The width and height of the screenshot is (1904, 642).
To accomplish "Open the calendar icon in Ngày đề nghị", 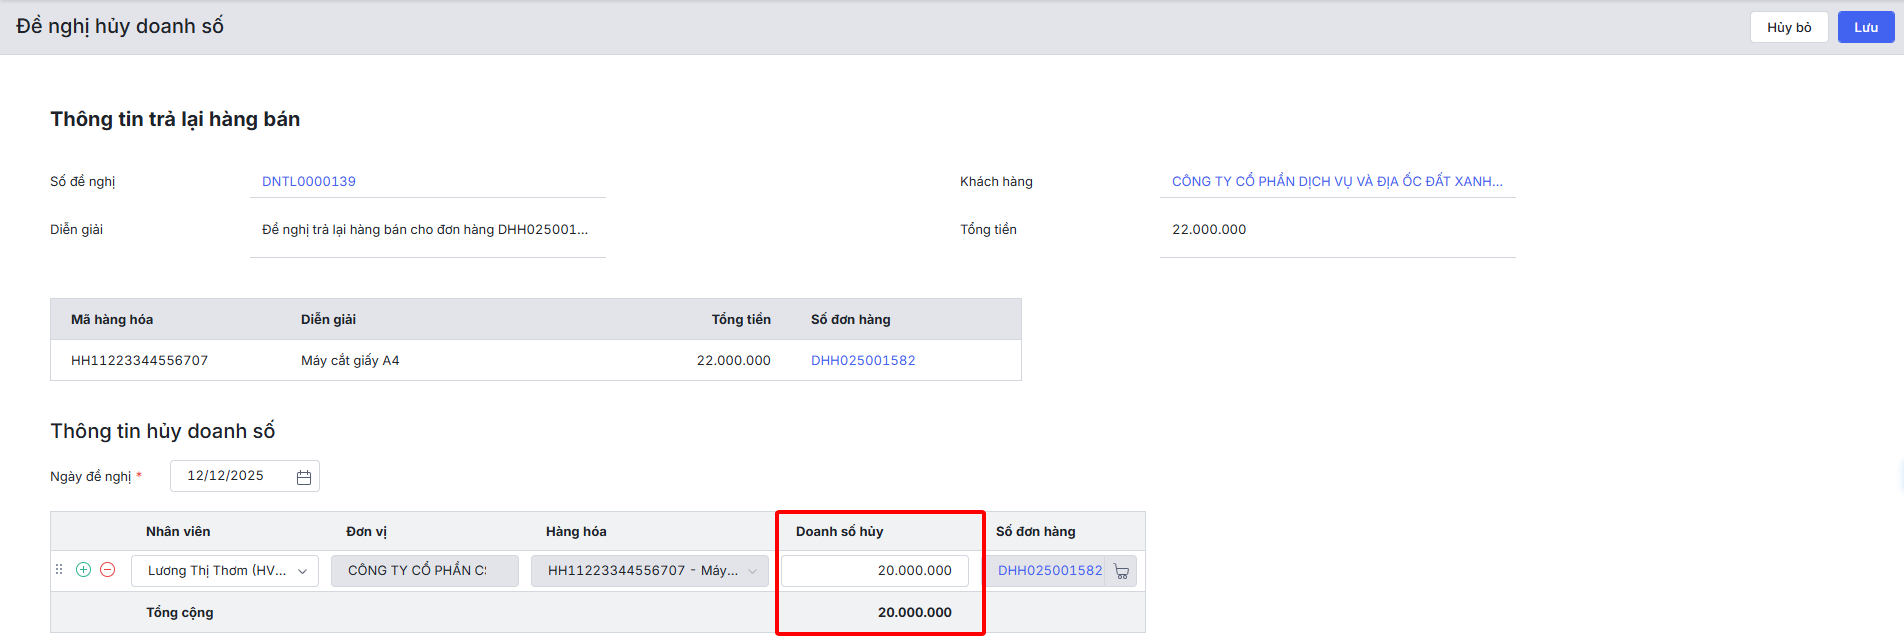I will [304, 478].
